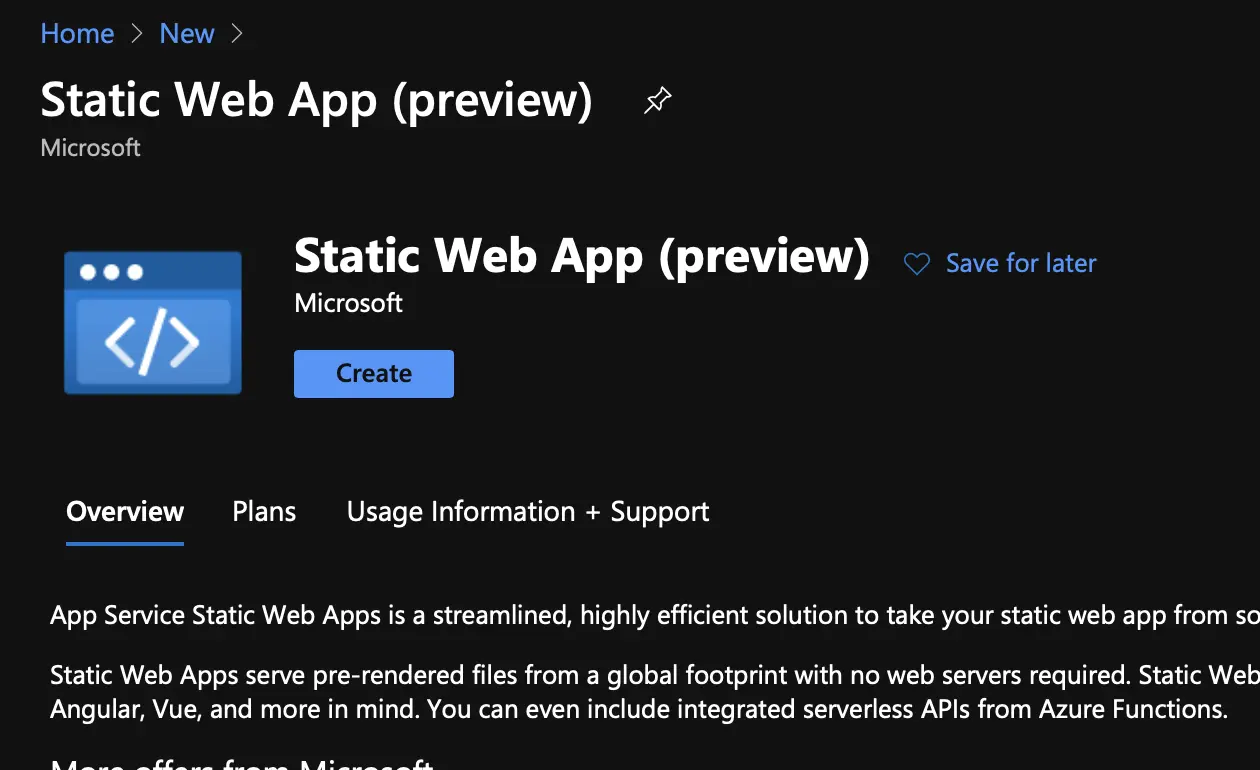
Task: Open the Usage Information + Support tab
Action: click(x=527, y=511)
